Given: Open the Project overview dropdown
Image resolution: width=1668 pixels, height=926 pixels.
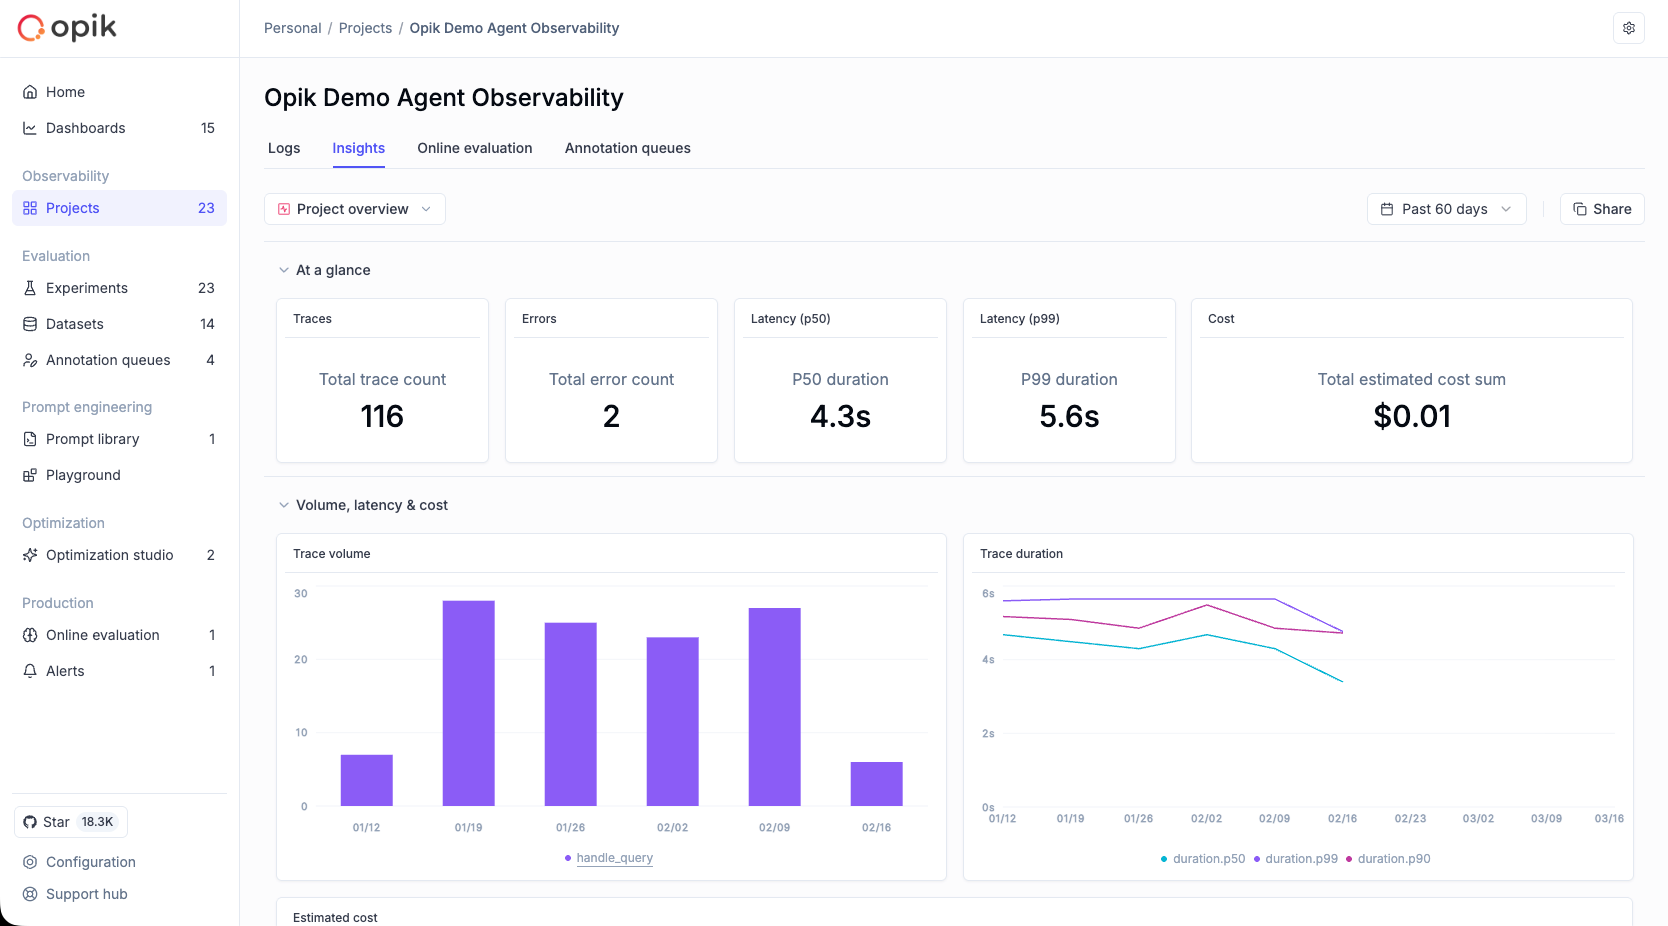Looking at the screenshot, I should point(354,209).
